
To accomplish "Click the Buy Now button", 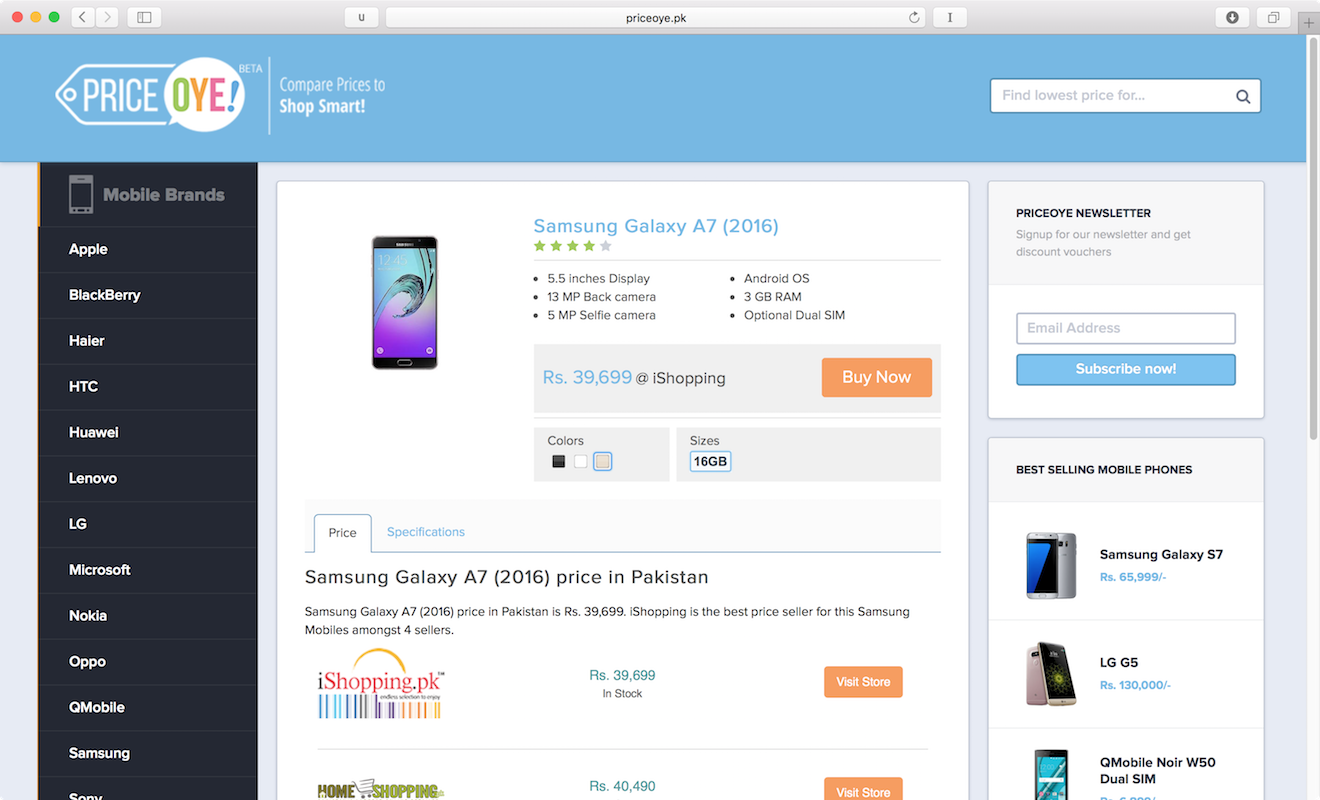I will [x=877, y=377].
